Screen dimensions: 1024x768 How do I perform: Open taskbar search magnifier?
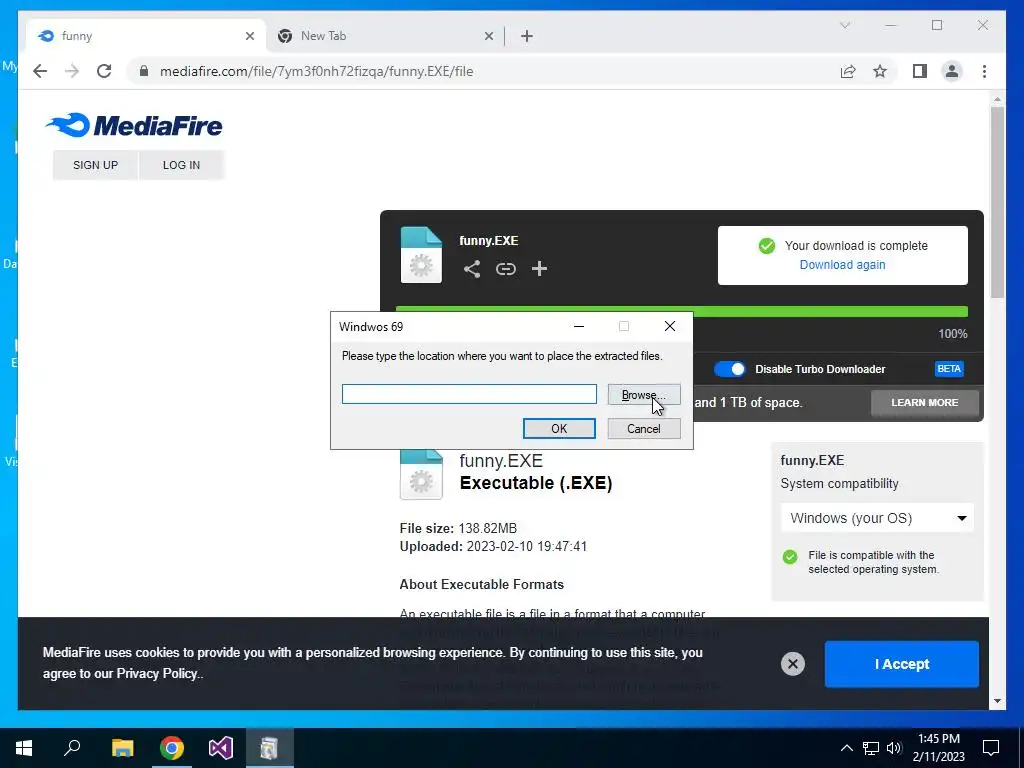pos(72,748)
